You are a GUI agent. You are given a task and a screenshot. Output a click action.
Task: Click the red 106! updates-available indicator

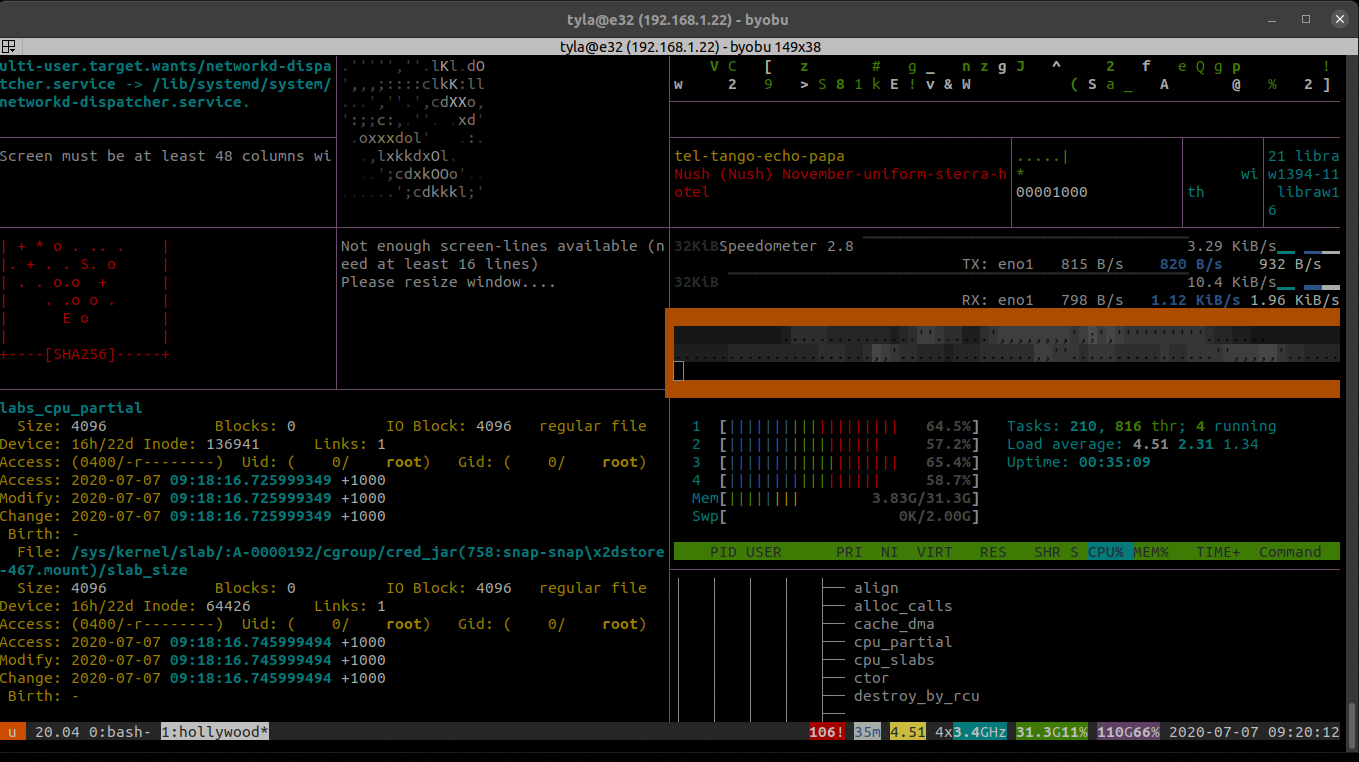(827, 732)
